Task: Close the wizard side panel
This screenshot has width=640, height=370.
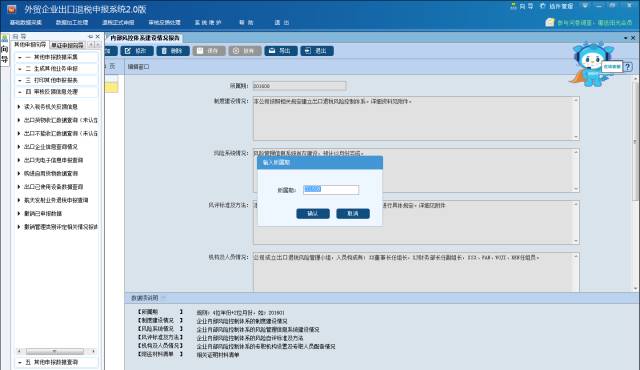Action: point(98,36)
